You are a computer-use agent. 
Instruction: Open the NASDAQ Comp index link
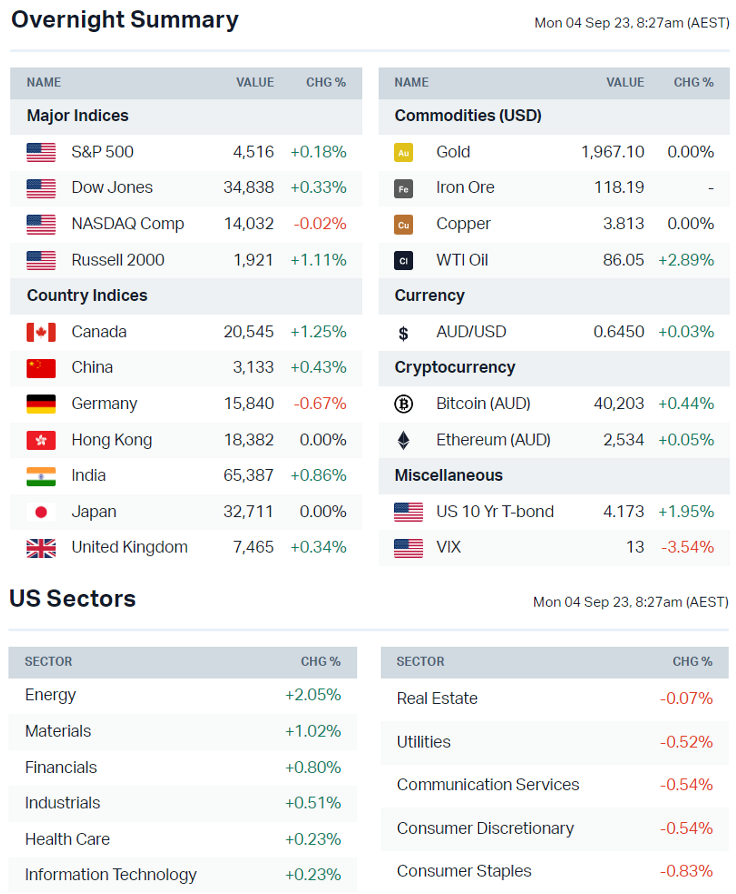[x=127, y=224]
